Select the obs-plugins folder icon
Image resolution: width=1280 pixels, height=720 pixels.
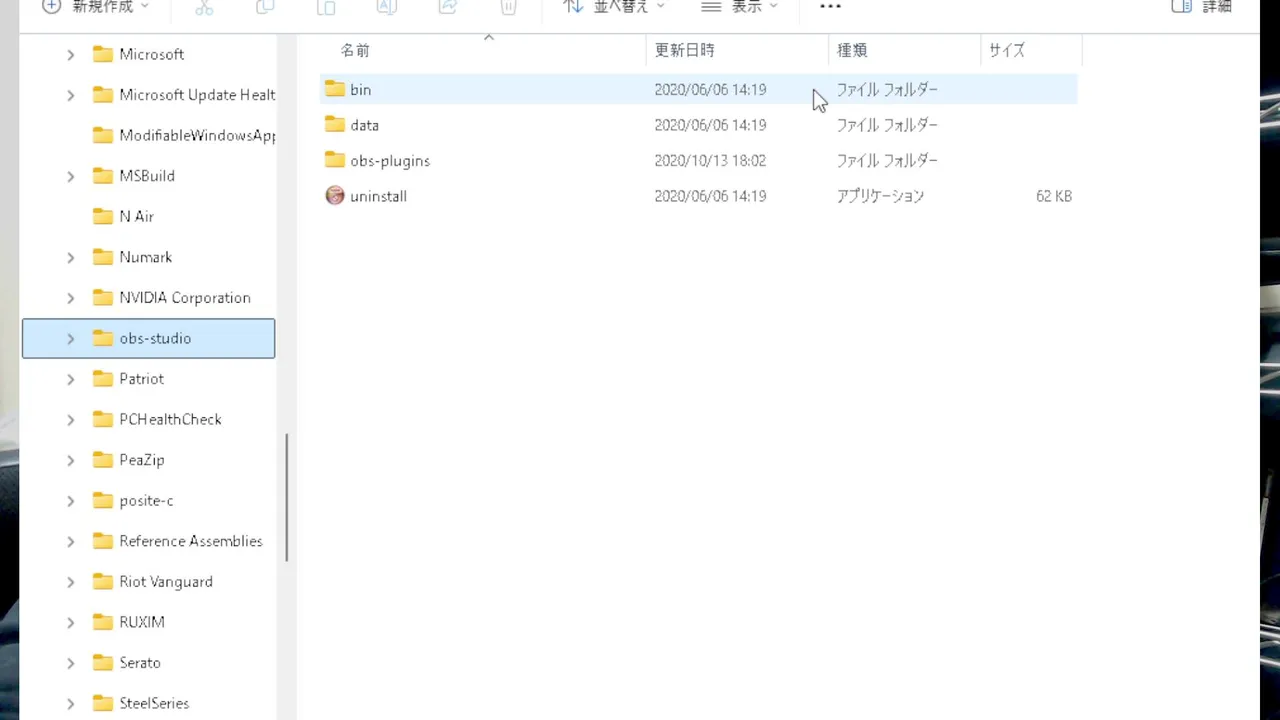[335, 160]
